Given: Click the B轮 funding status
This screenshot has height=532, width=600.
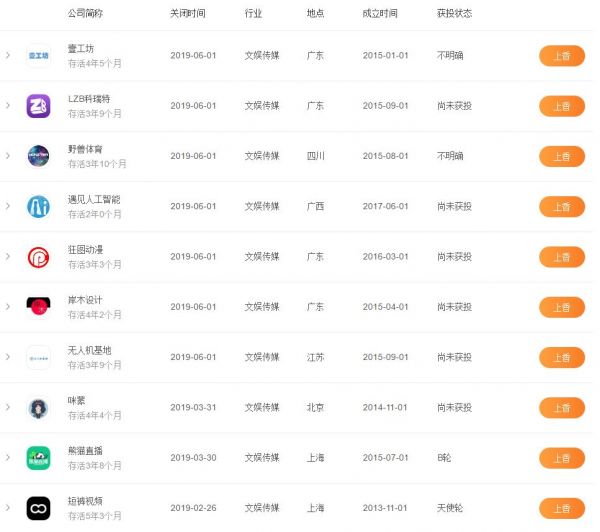Looking at the screenshot, I should click(444, 457).
